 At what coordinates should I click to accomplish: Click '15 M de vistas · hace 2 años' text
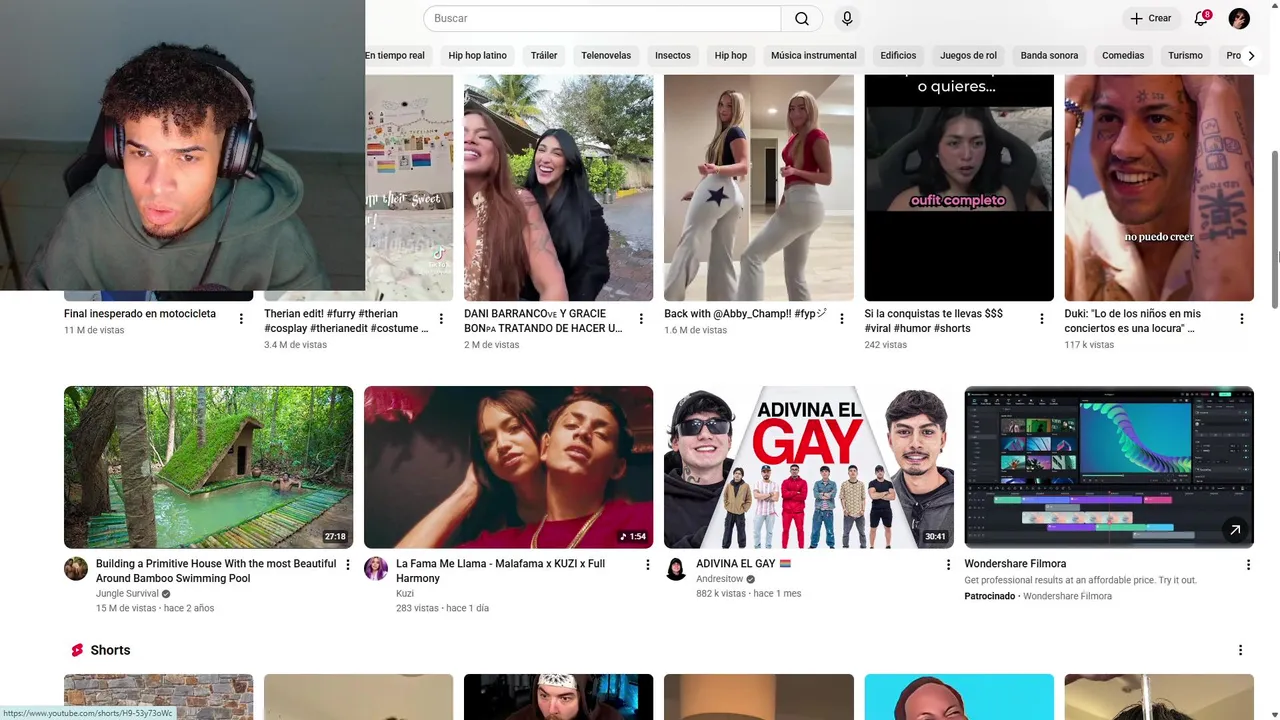coord(155,608)
